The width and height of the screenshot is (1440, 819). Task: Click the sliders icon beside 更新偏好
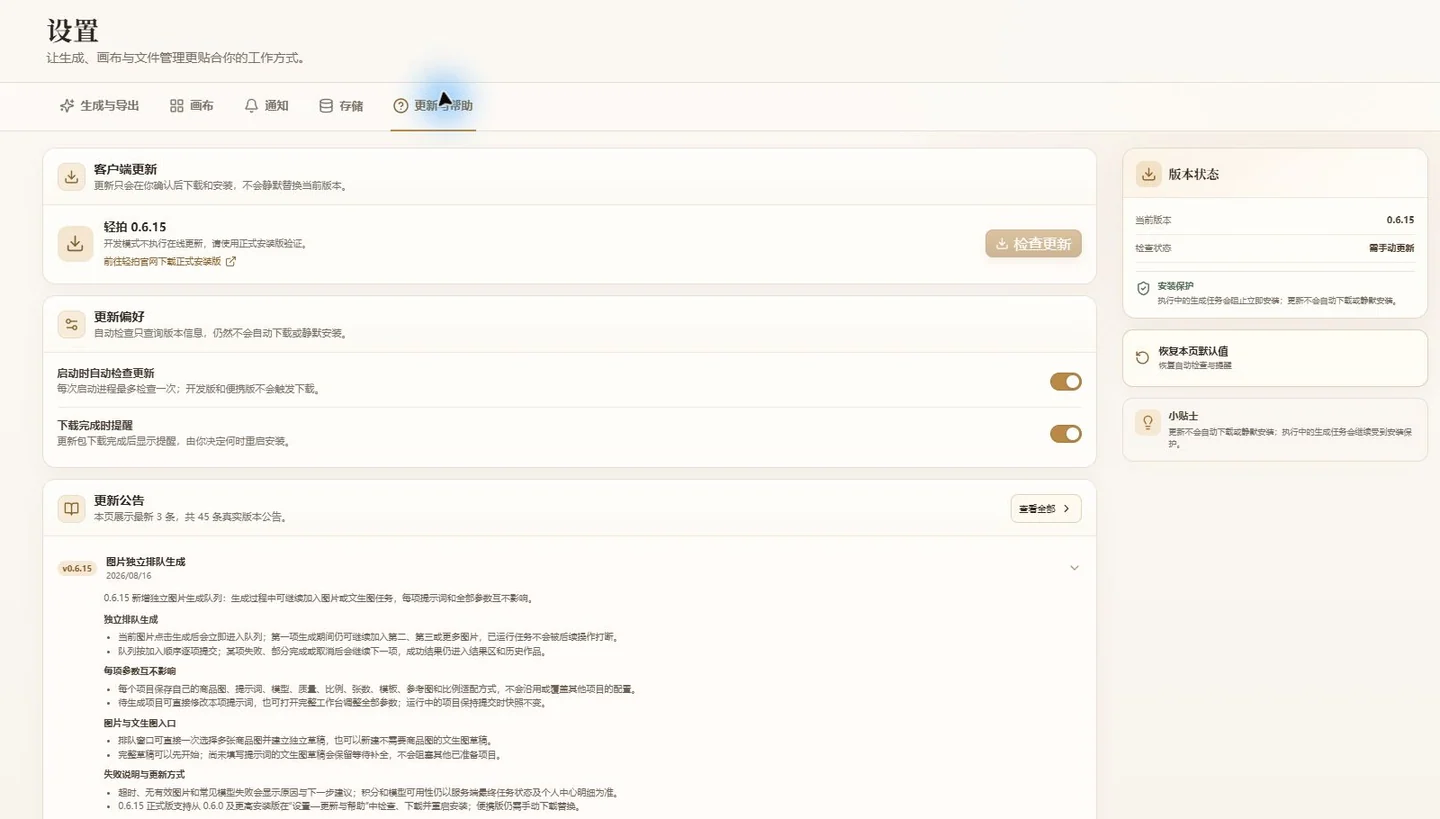(x=71, y=324)
